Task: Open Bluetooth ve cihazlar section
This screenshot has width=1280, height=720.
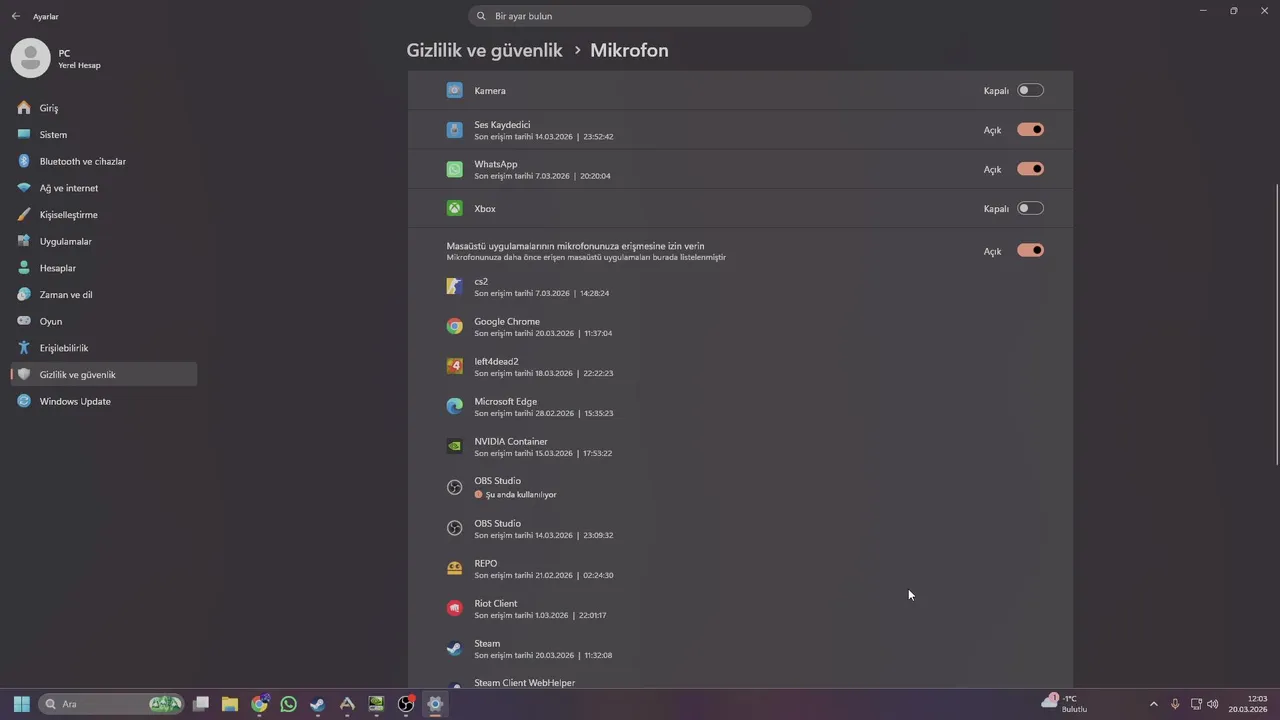Action: 104,161
